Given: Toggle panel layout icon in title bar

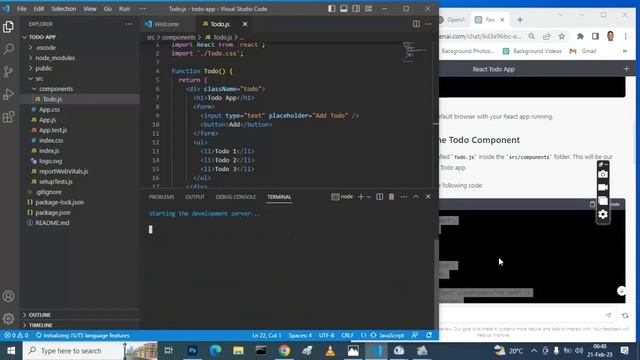Looking at the screenshot, I should 344,9.
